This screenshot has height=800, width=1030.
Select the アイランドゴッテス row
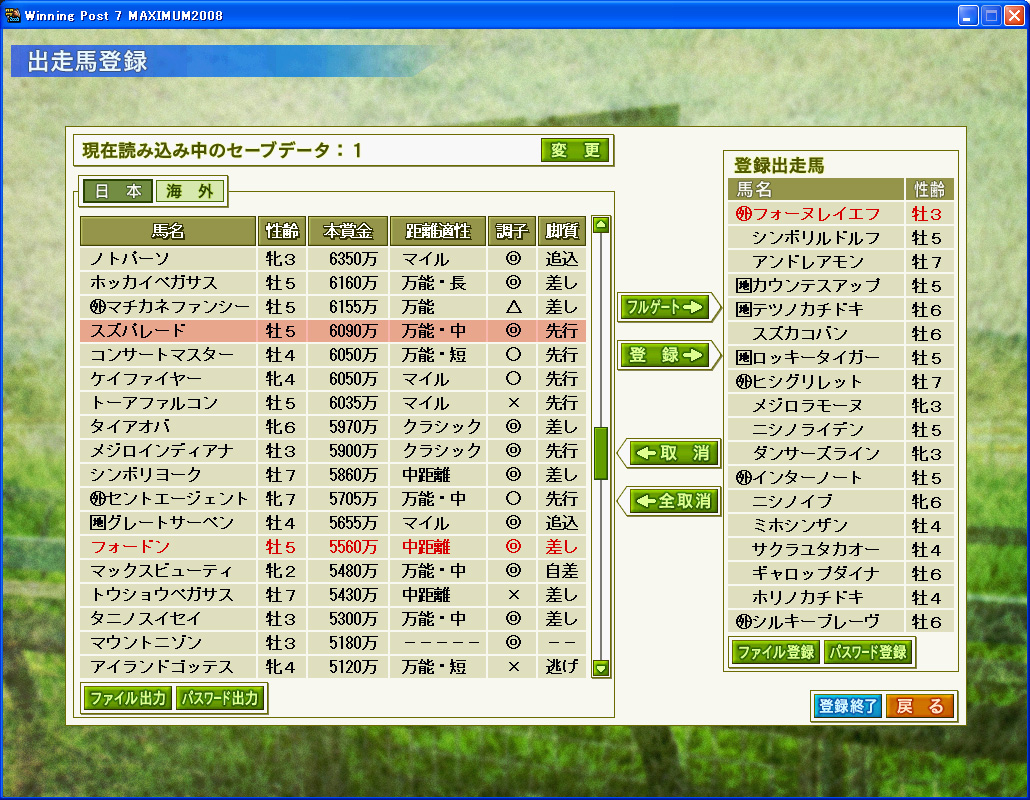coord(333,667)
